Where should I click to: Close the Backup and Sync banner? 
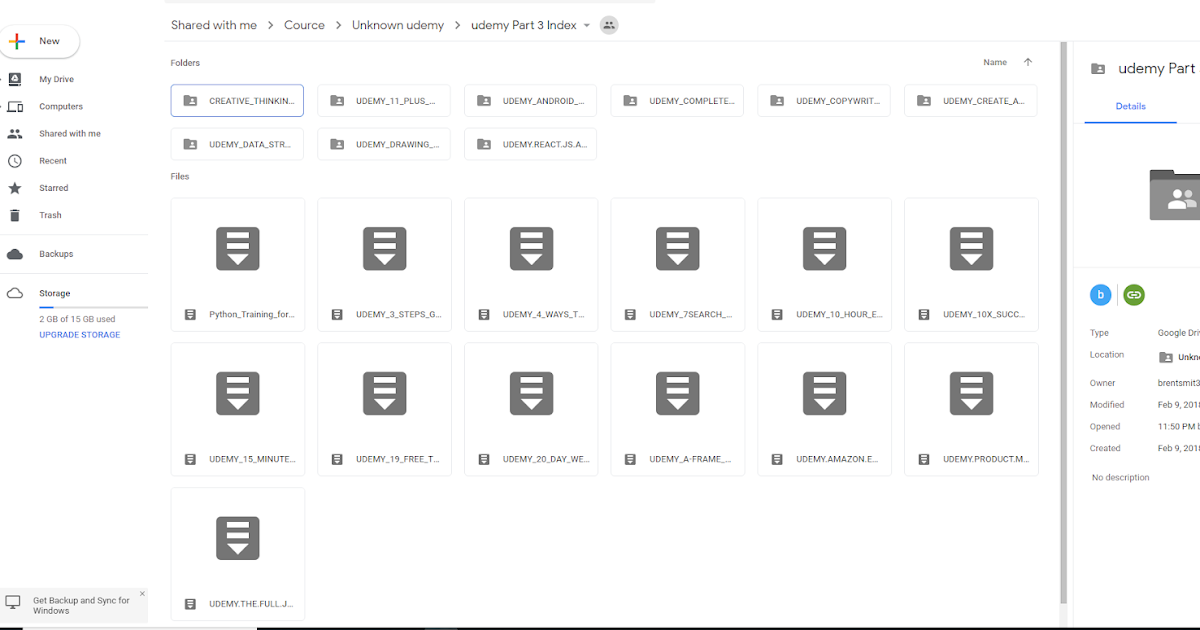click(142, 594)
